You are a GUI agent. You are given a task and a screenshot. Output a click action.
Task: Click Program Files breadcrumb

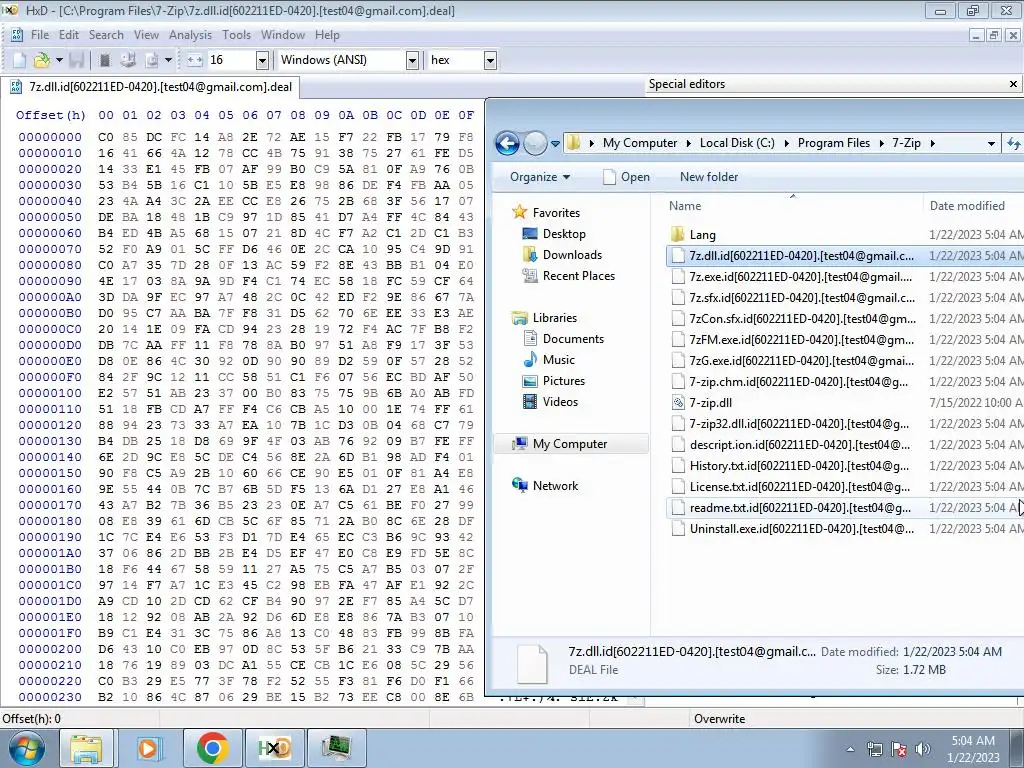point(834,143)
